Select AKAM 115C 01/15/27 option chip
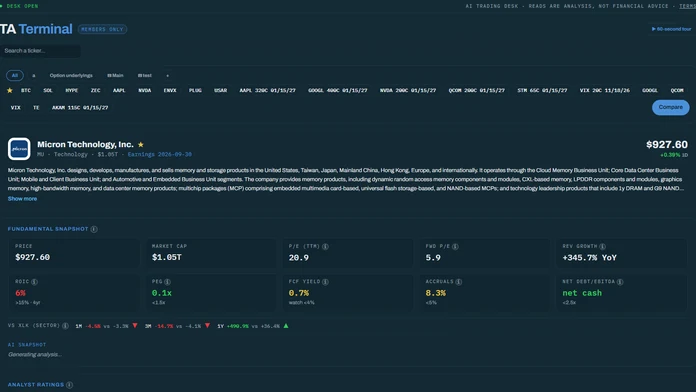This screenshot has height=392, width=696. coord(80,108)
